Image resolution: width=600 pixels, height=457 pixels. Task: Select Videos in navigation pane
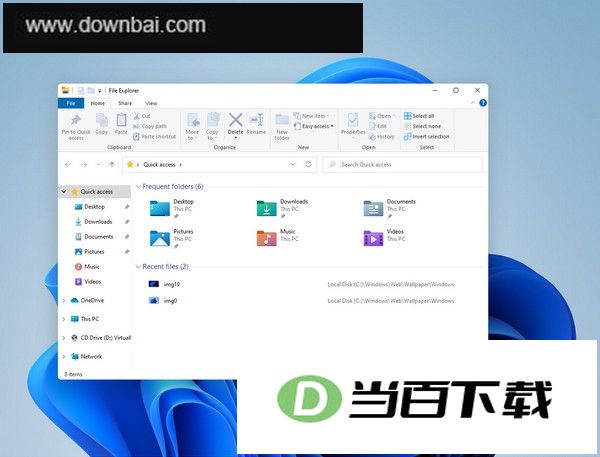coord(93,282)
